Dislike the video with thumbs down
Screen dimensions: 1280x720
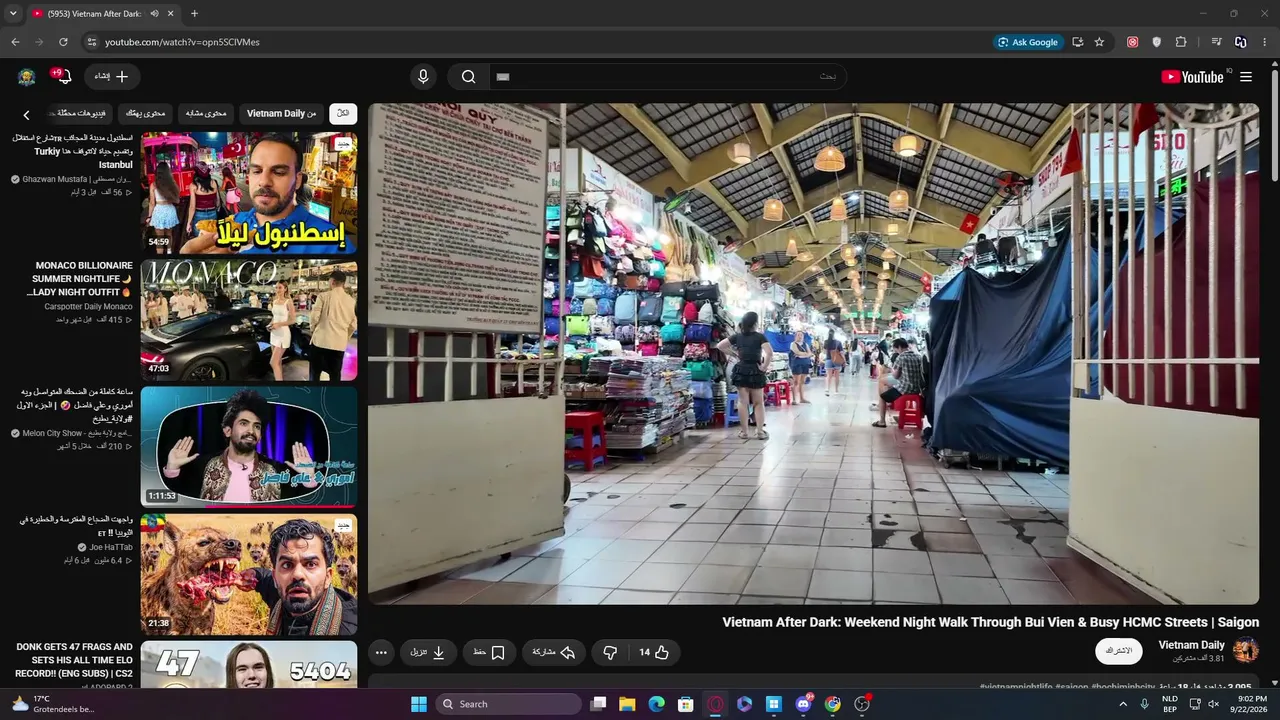(x=610, y=652)
